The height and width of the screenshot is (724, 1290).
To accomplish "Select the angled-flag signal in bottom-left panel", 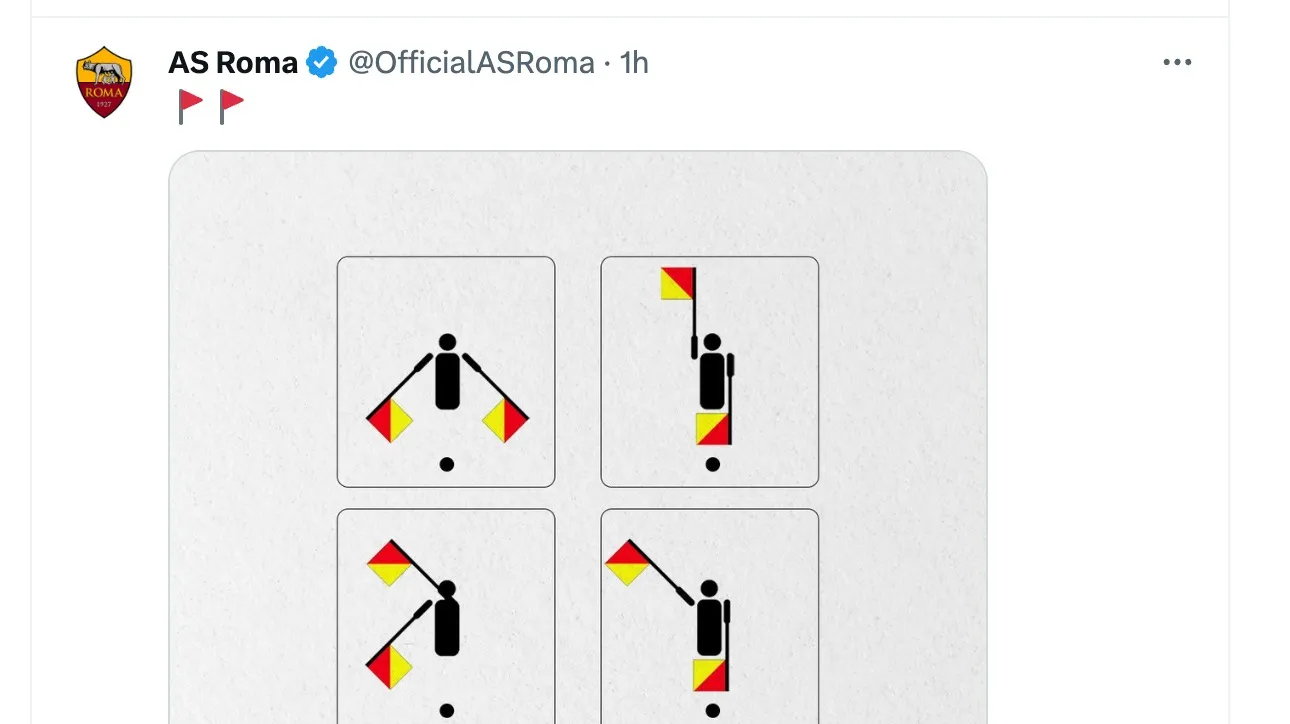I will [445, 614].
